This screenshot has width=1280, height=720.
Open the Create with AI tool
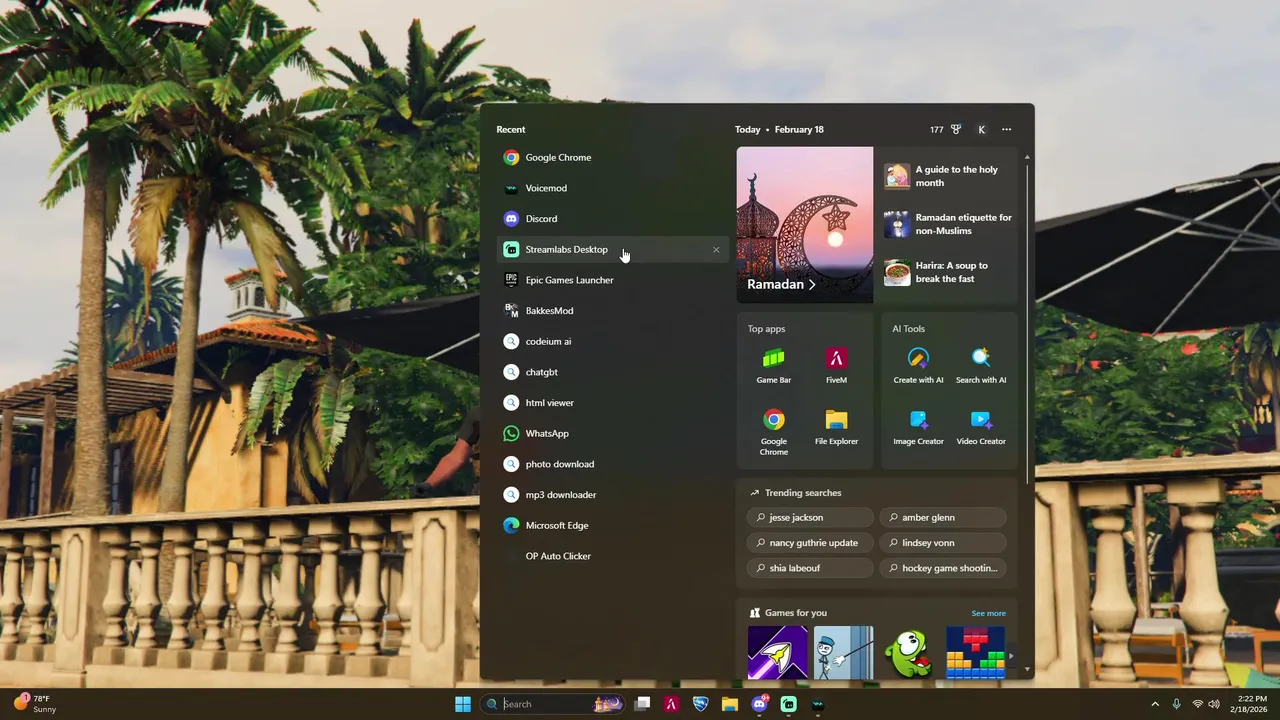coord(918,365)
